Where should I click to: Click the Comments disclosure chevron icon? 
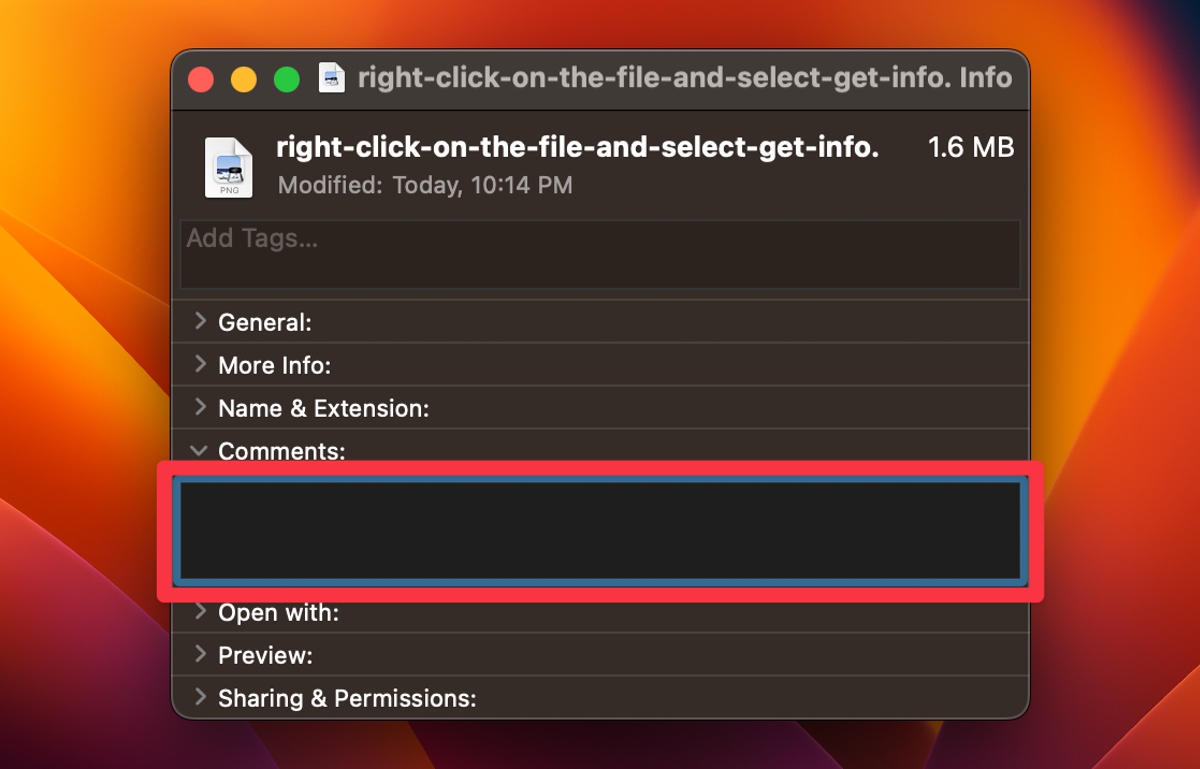(198, 450)
